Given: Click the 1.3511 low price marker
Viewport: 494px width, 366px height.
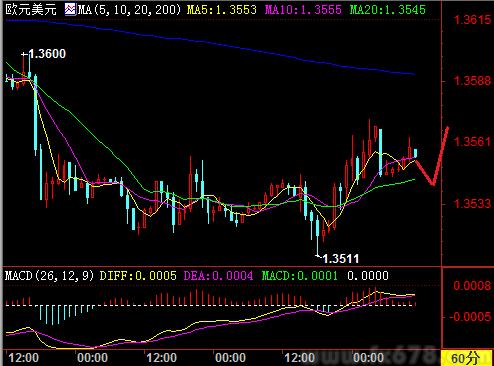Looking at the screenshot, I should pyautogui.click(x=338, y=258).
